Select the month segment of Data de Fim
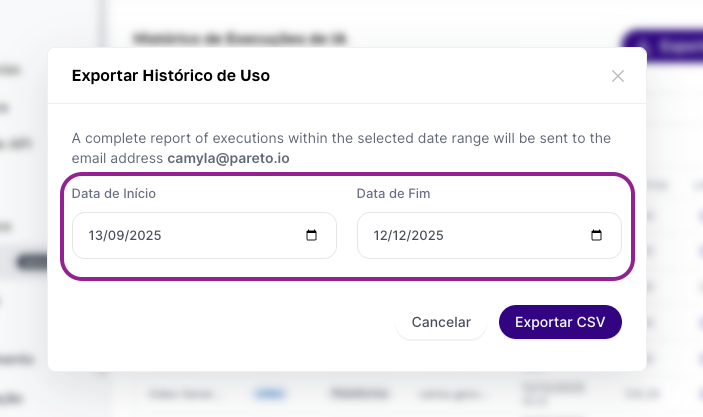Screen dimensions: 703x417 click(x=403, y=237)
